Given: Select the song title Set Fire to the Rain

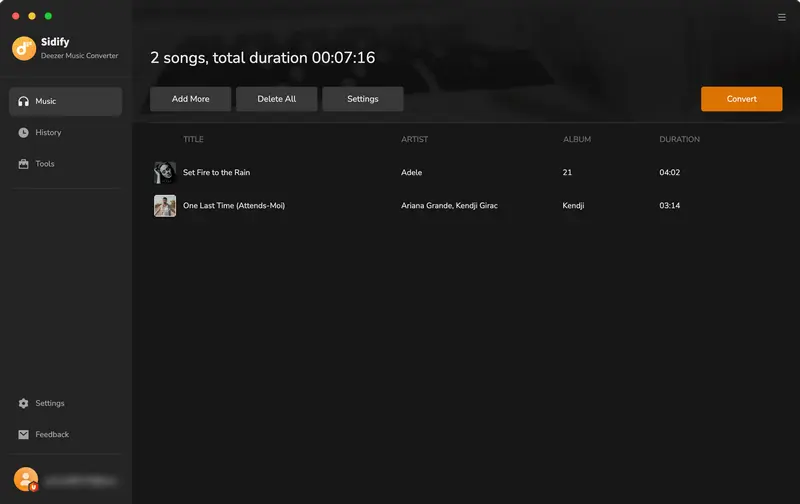Looking at the screenshot, I should [216, 172].
